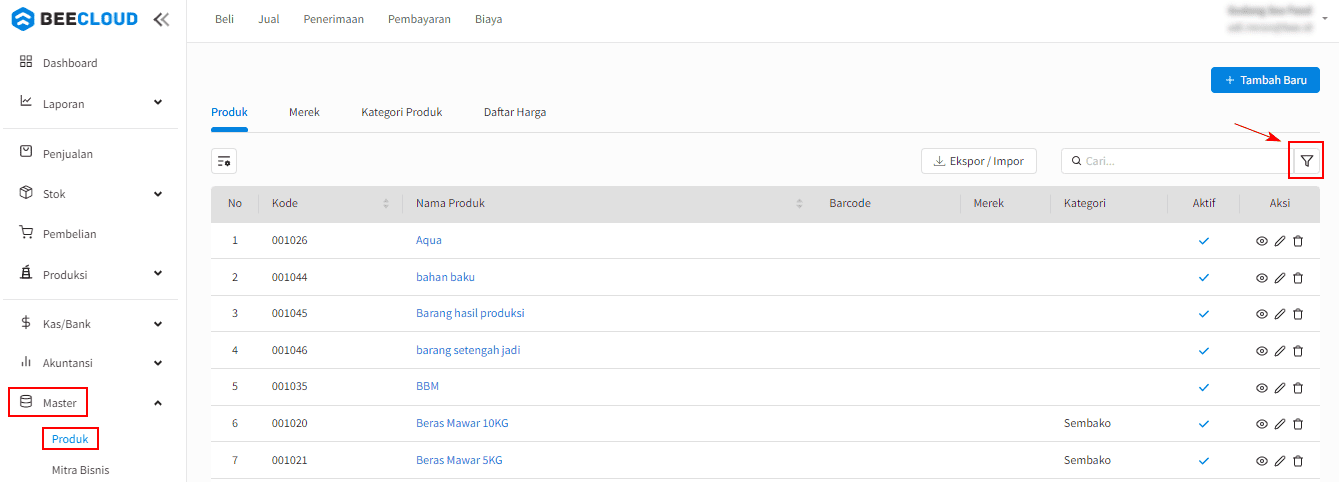The width and height of the screenshot is (1339, 482).
Task: Expand Produksi menu chevron
Action: (x=158, y=273)
